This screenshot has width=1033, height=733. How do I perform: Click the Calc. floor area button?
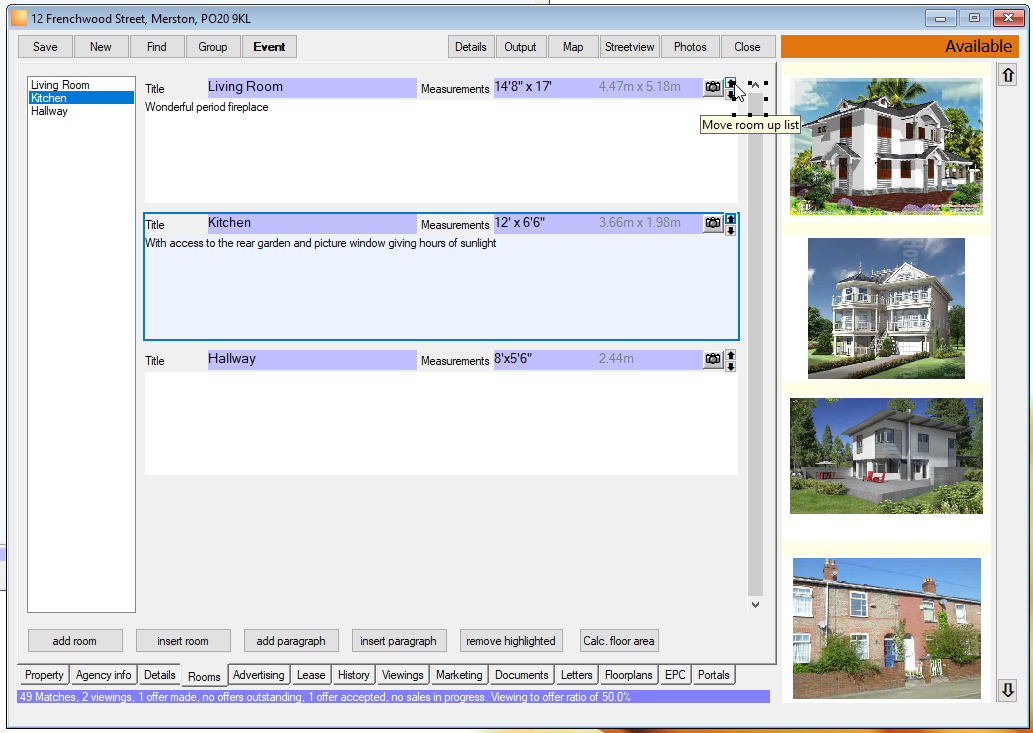pos(619,641)
